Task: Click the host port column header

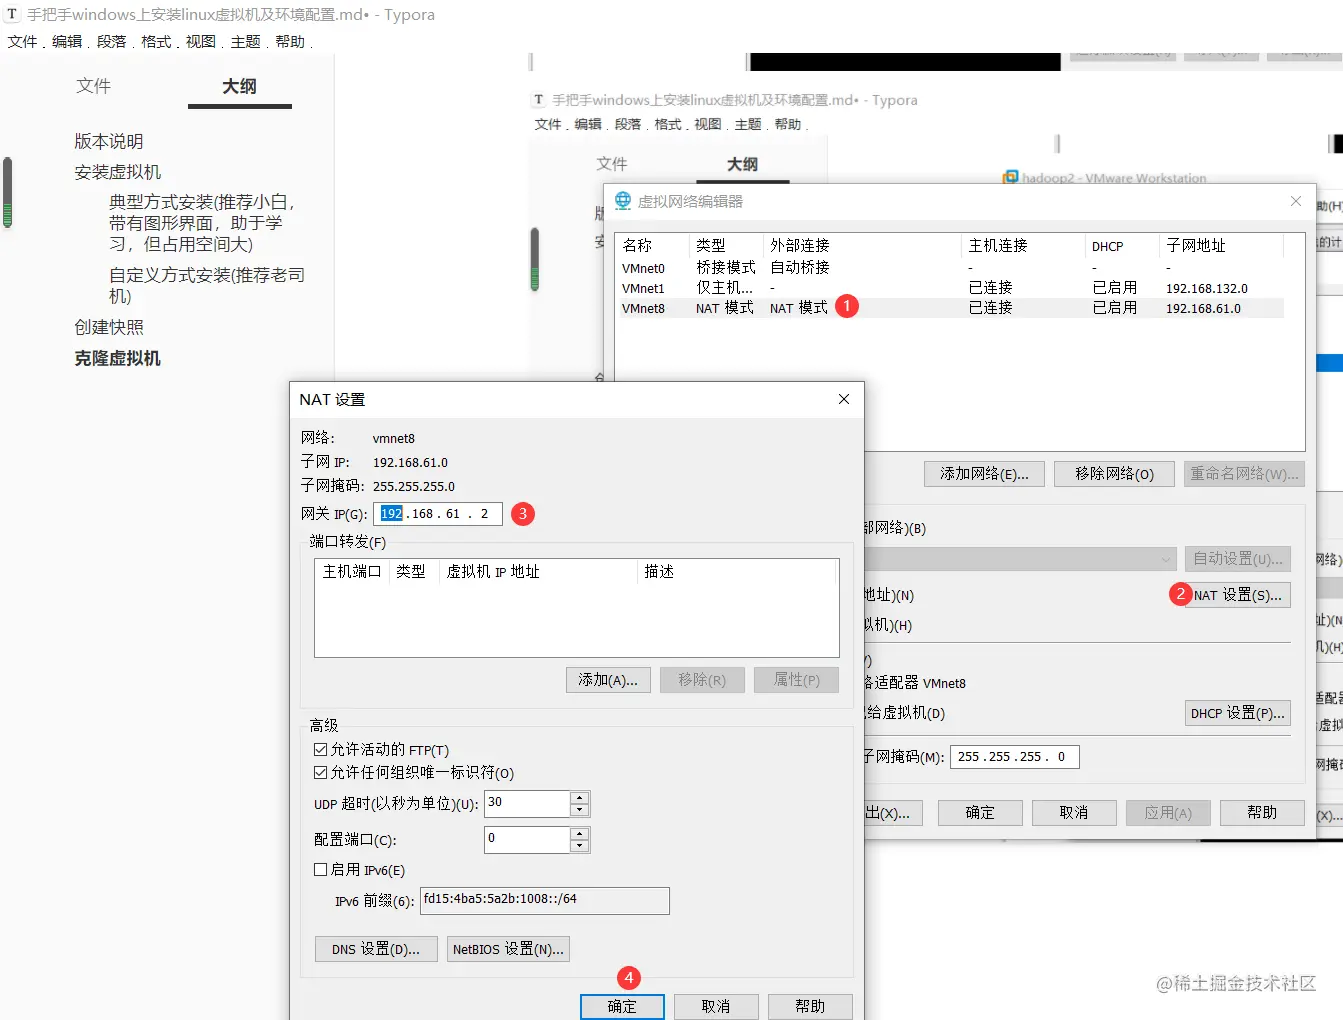Action: (x=352, y=571)
